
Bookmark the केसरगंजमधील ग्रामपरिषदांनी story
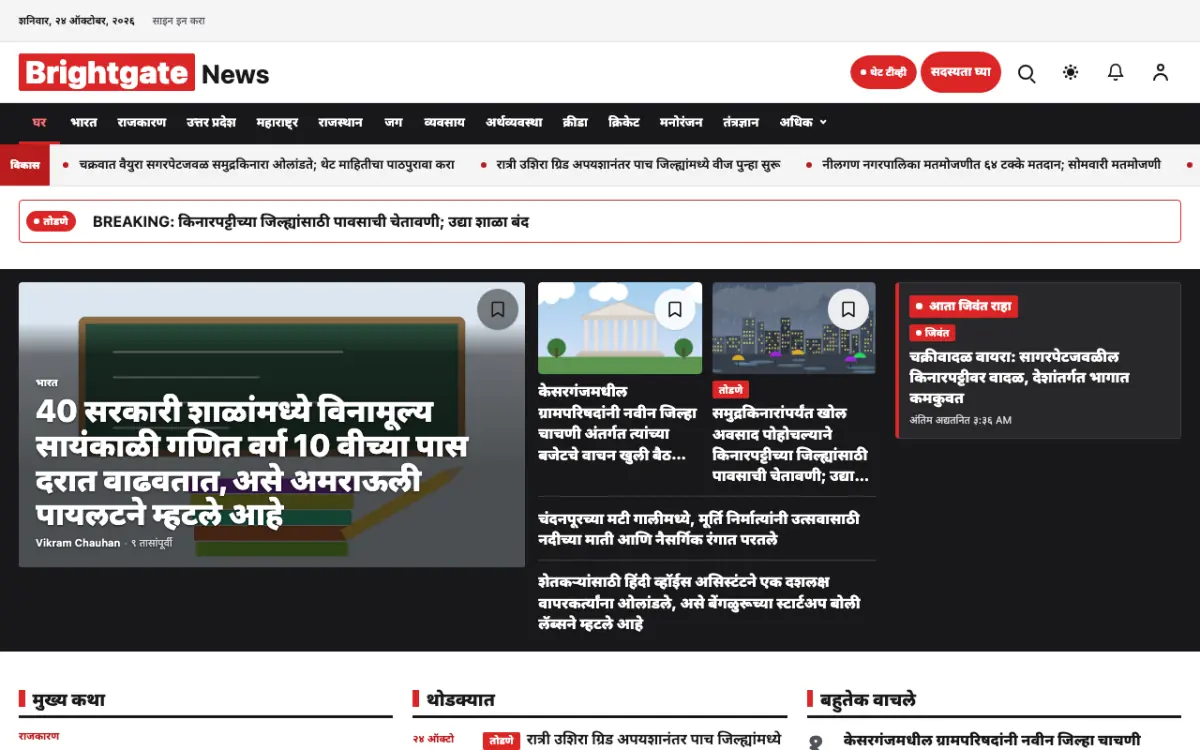click(x=675, y=309)
